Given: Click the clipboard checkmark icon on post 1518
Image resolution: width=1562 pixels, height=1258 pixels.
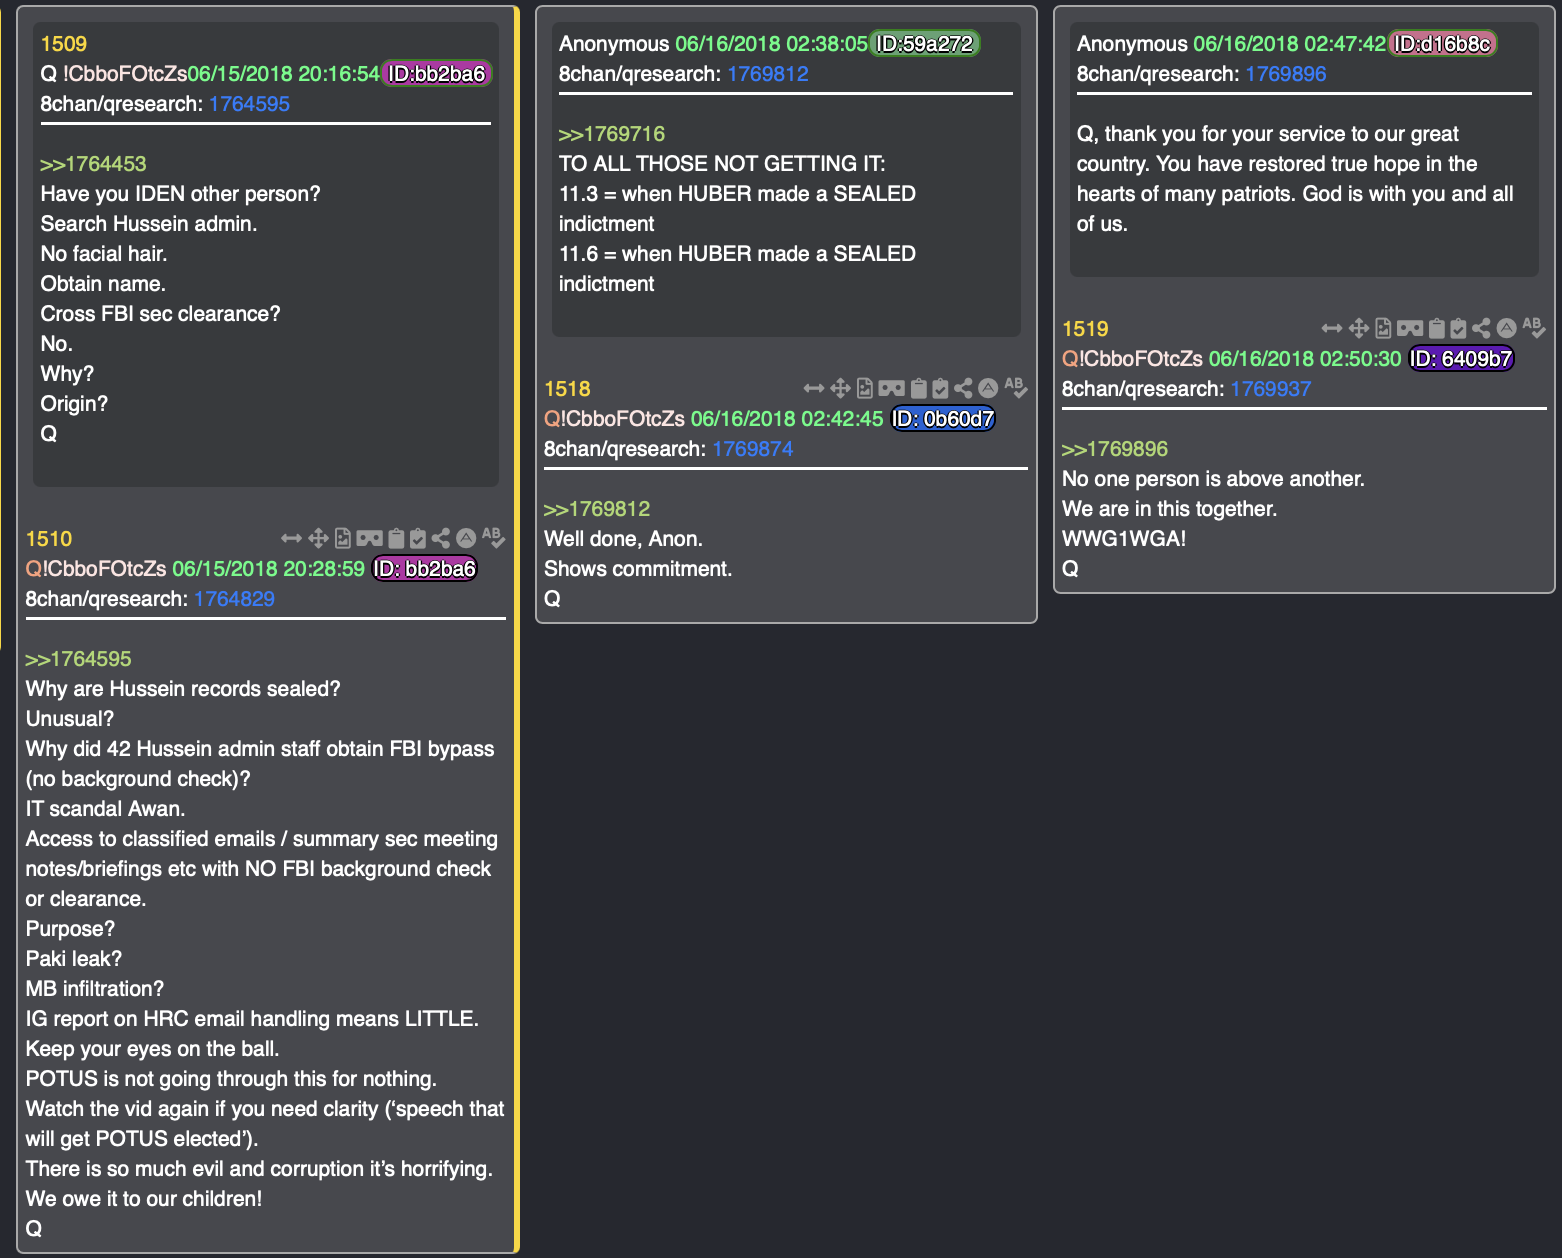Looking at the screenshot, I should (x=940, y=389).
